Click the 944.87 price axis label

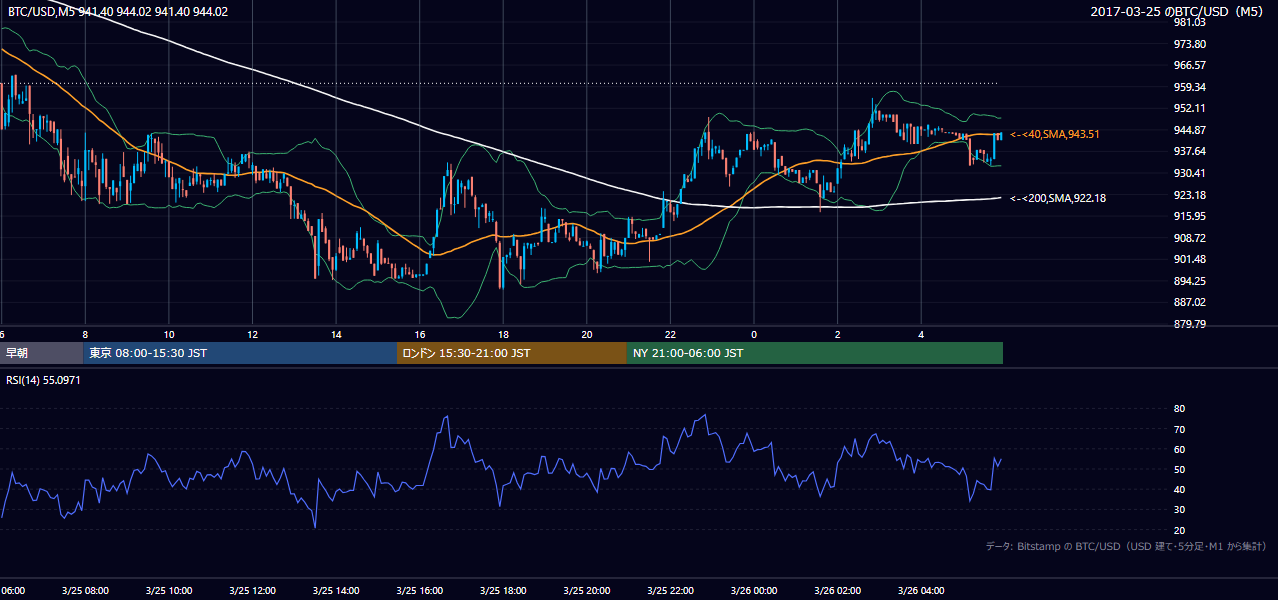(x=1189, y=130)
